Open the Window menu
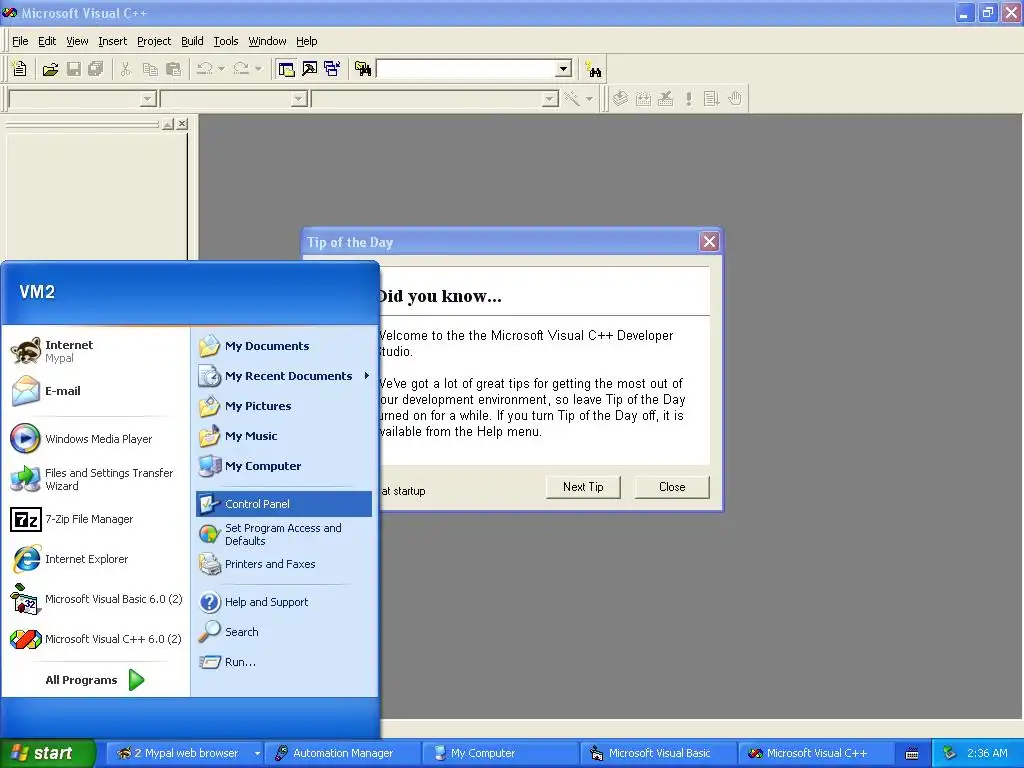 (267, 41)
